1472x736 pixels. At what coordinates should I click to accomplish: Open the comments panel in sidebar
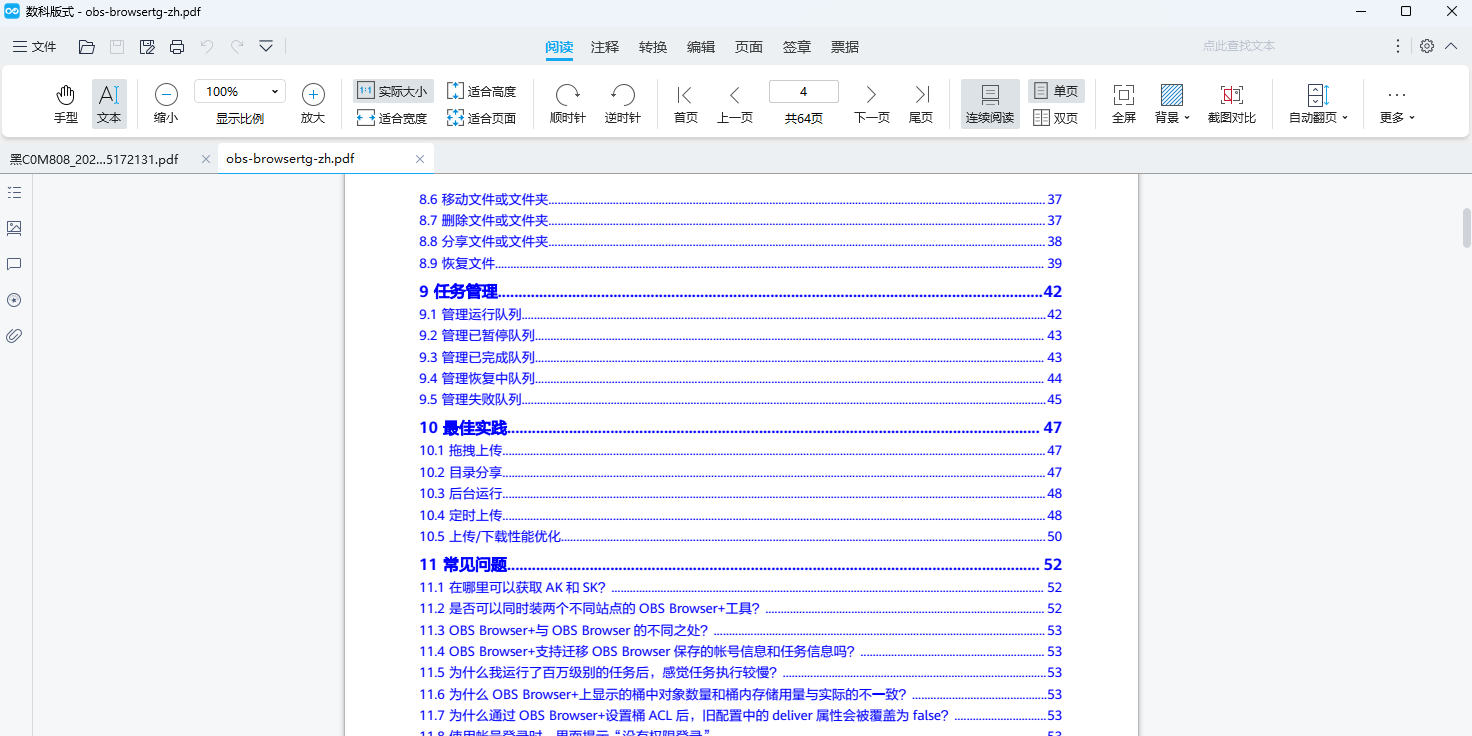[x=14, y=264]
